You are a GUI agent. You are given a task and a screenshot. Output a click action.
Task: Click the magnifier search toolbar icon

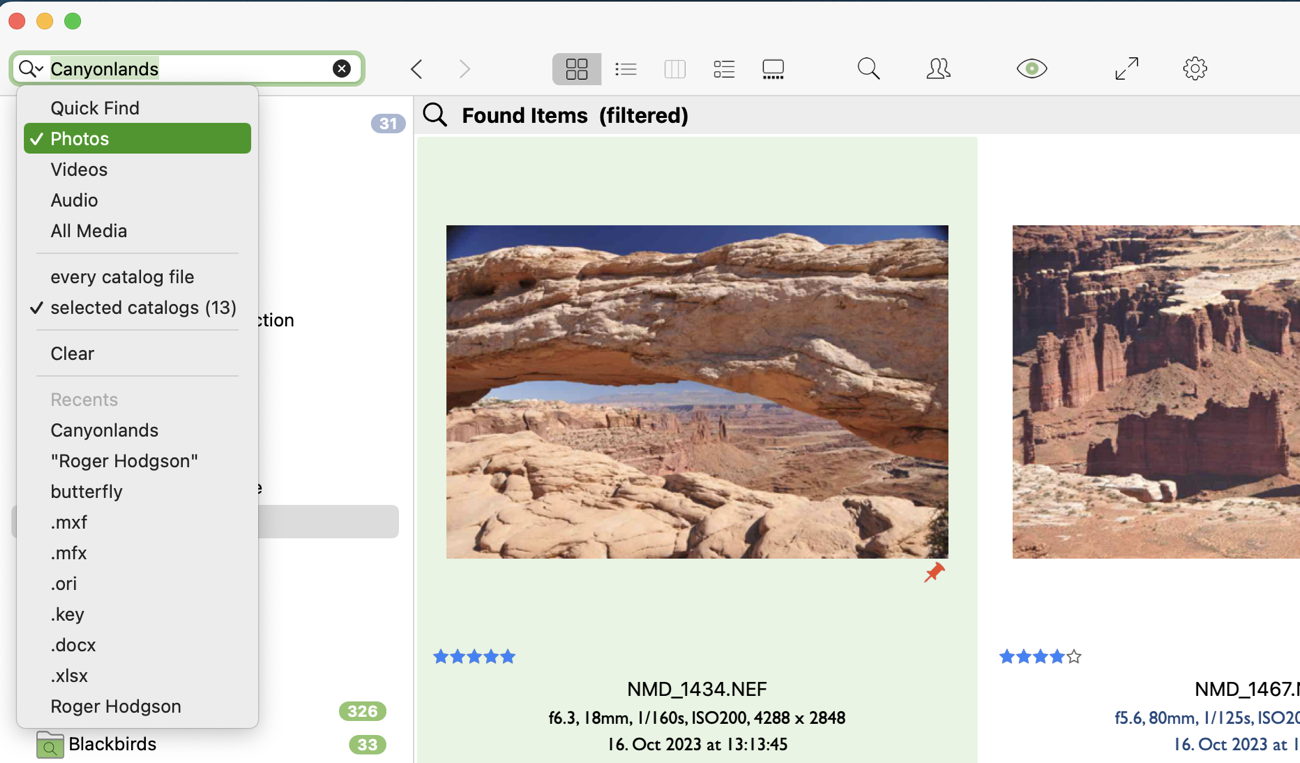click(868, 69)
